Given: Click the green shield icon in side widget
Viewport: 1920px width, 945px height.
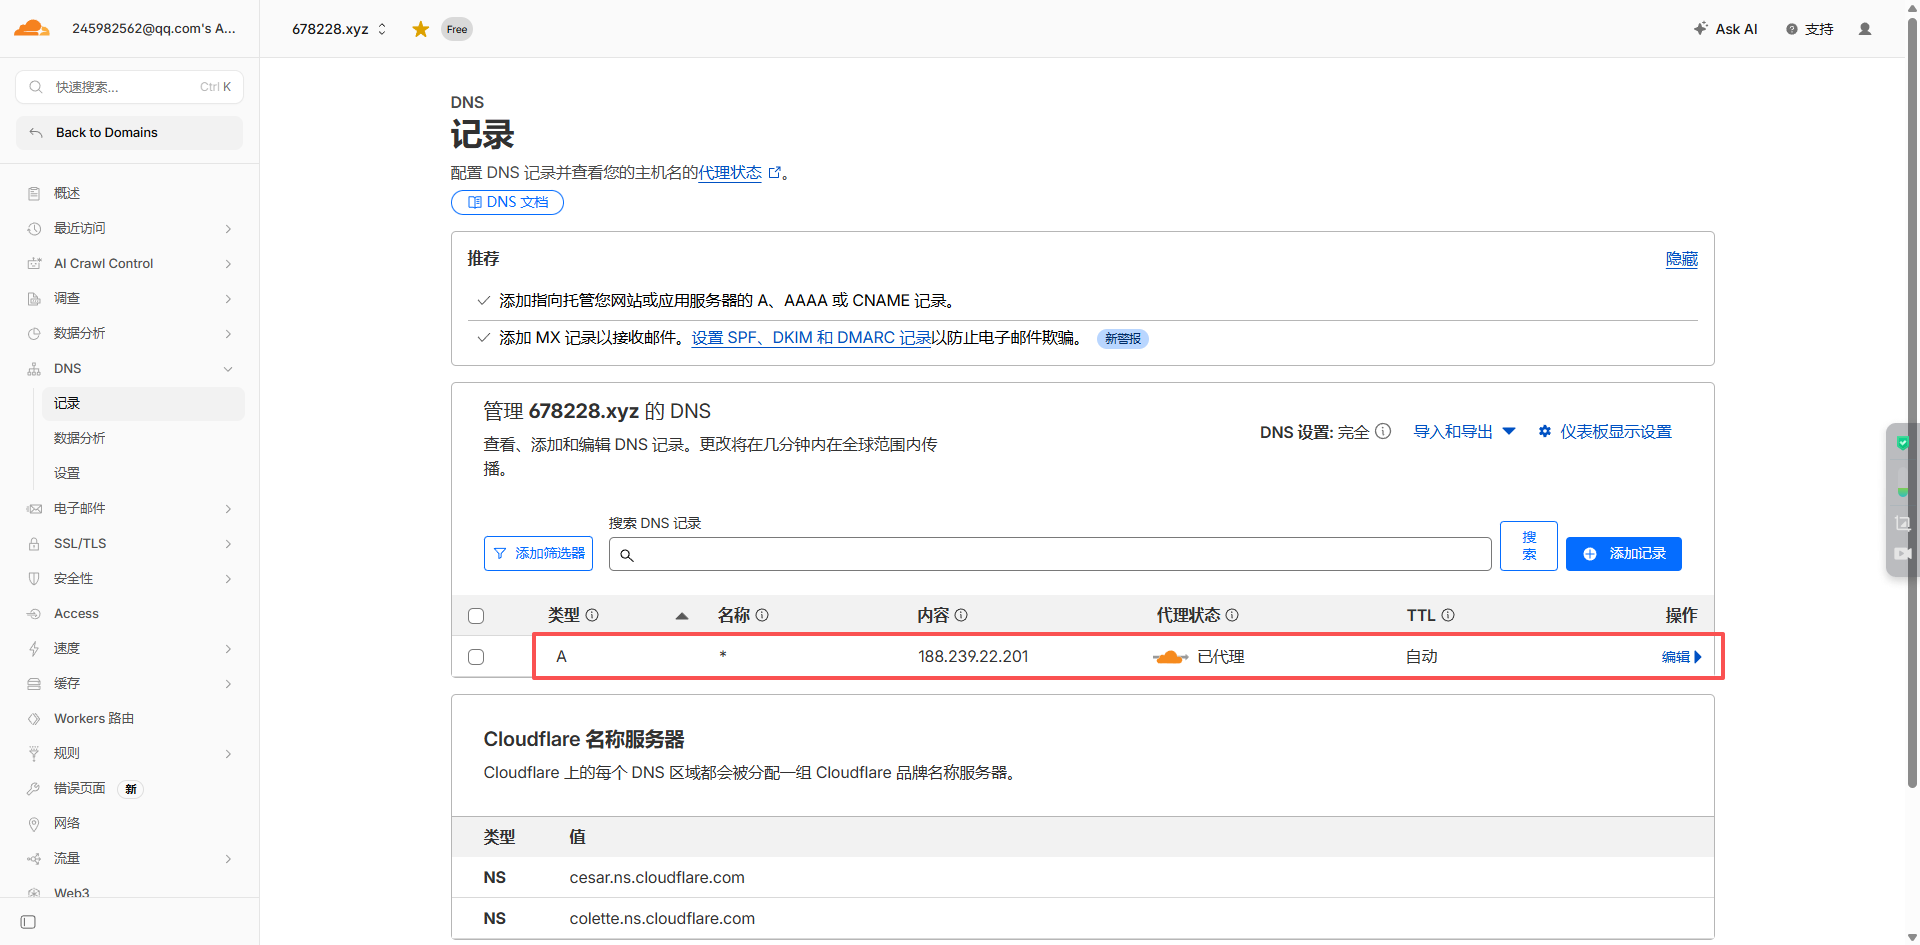Looking at the screenshot, I should tap(1903, 443).
